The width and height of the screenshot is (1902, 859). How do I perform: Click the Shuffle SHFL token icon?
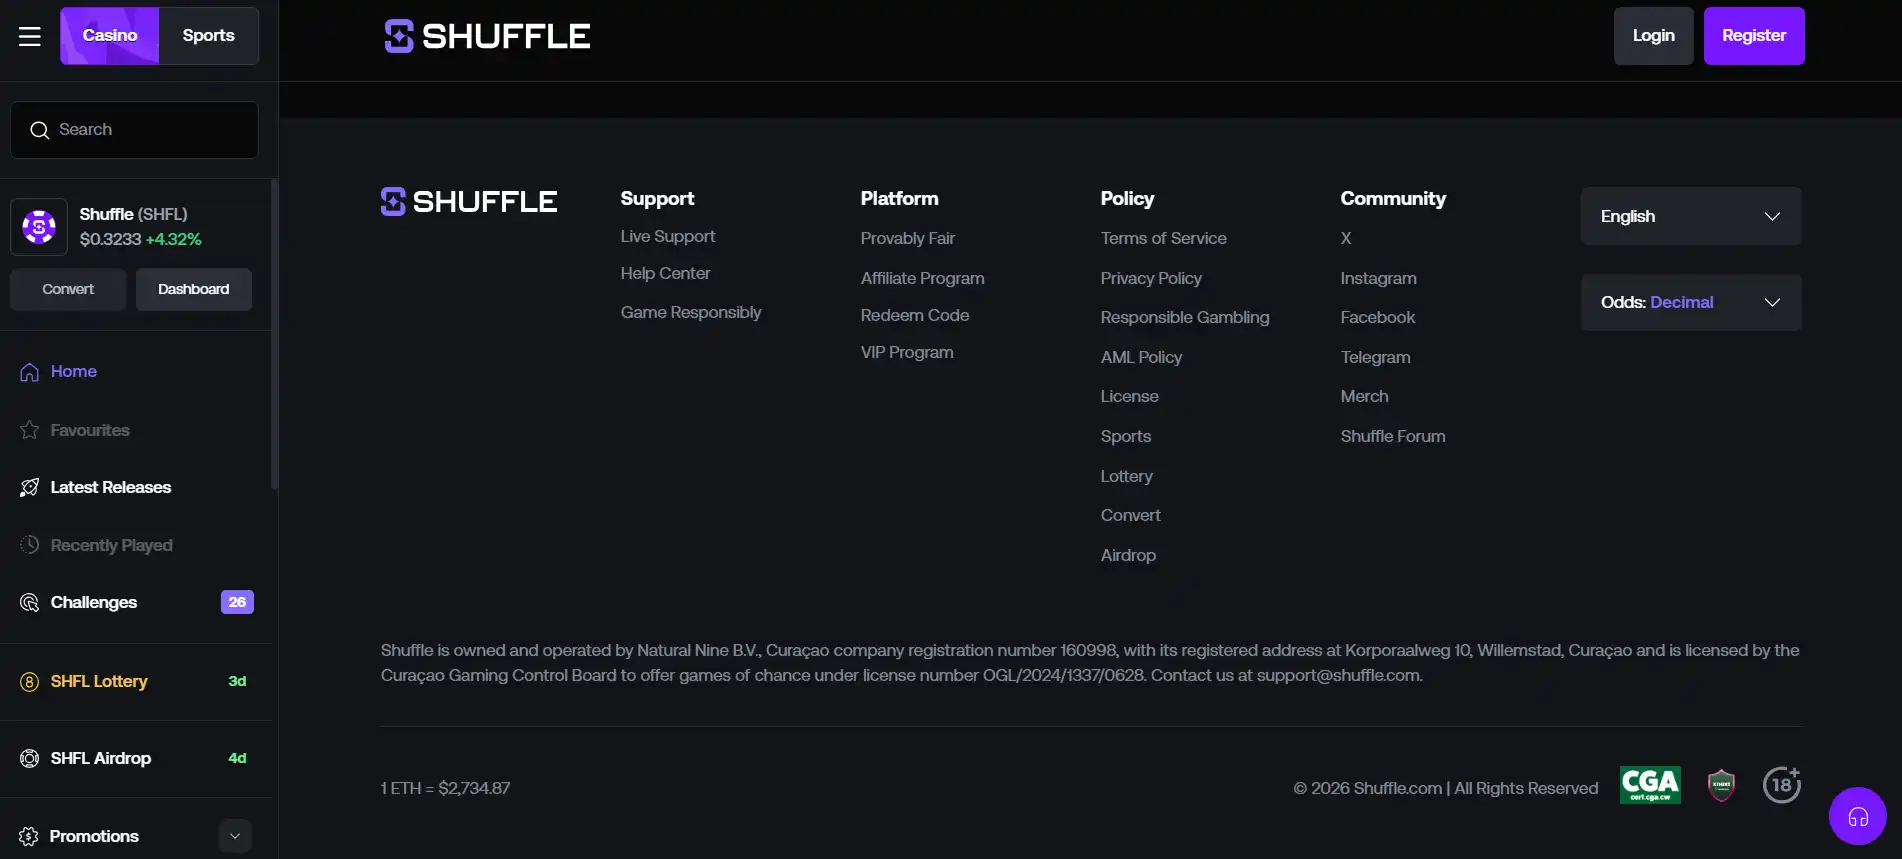click(x=39, y=227)
